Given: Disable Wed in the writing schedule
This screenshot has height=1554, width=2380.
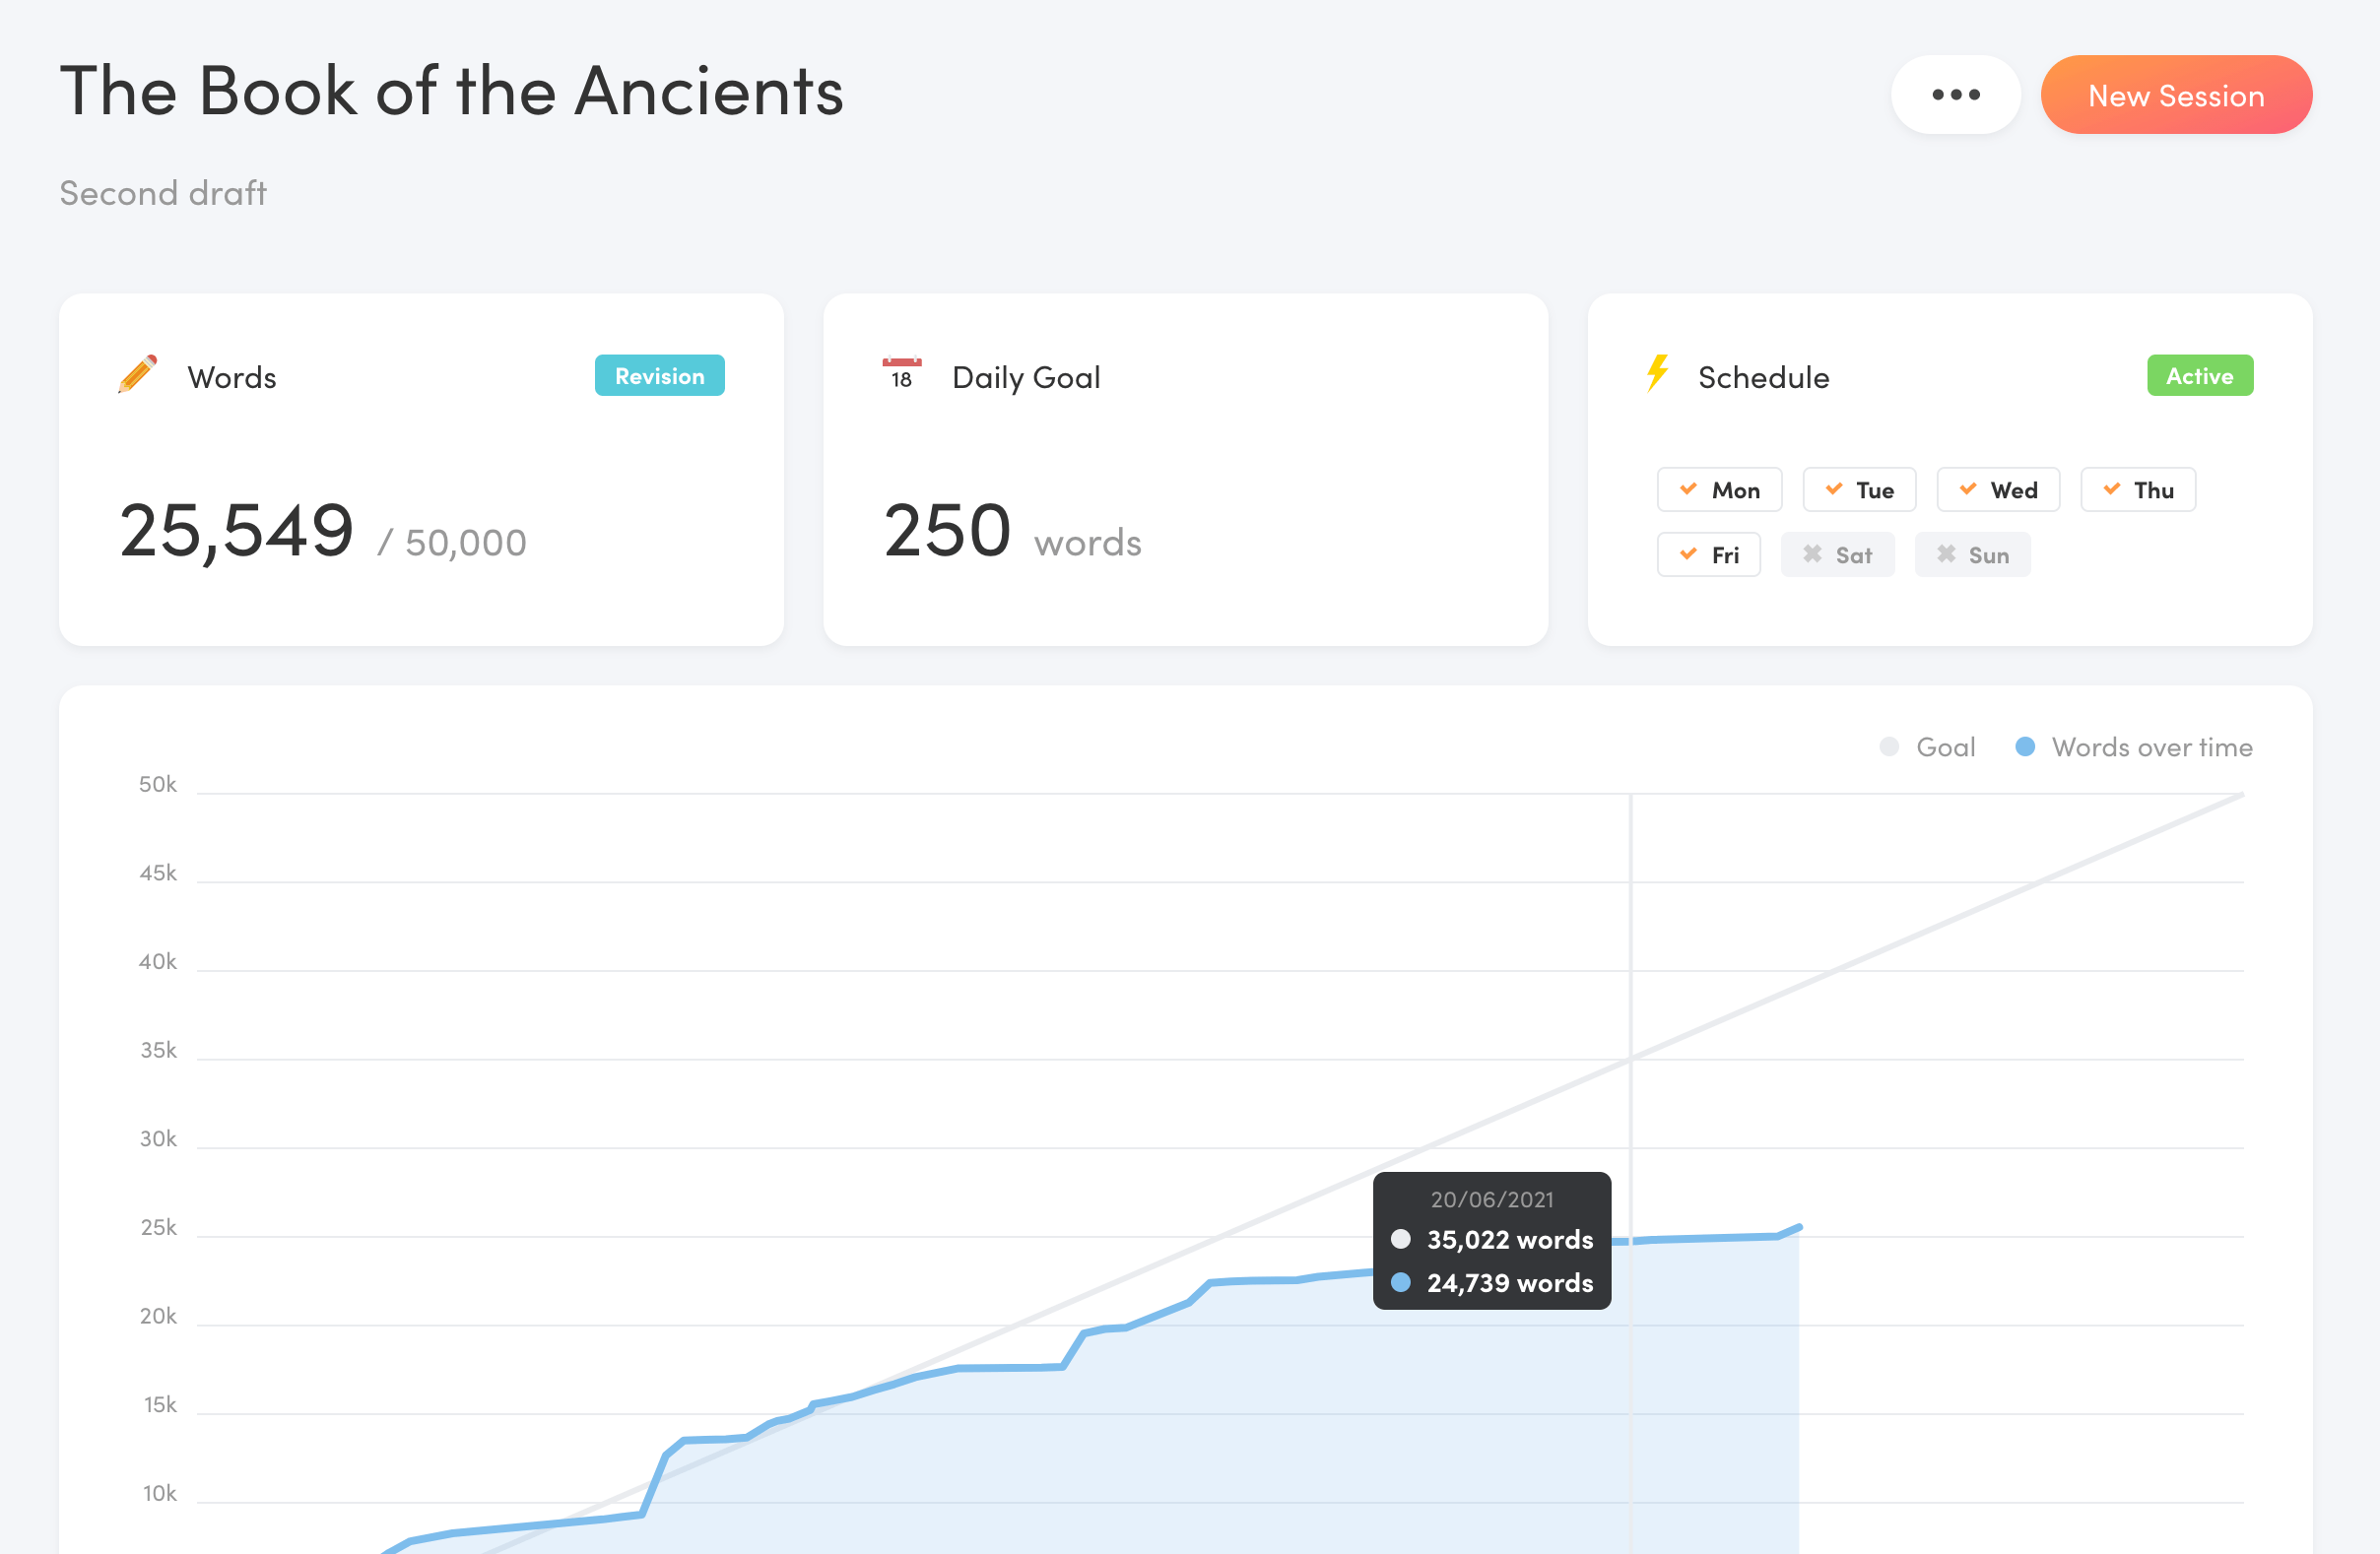Looking at the screenshot, I should 1997,490.
